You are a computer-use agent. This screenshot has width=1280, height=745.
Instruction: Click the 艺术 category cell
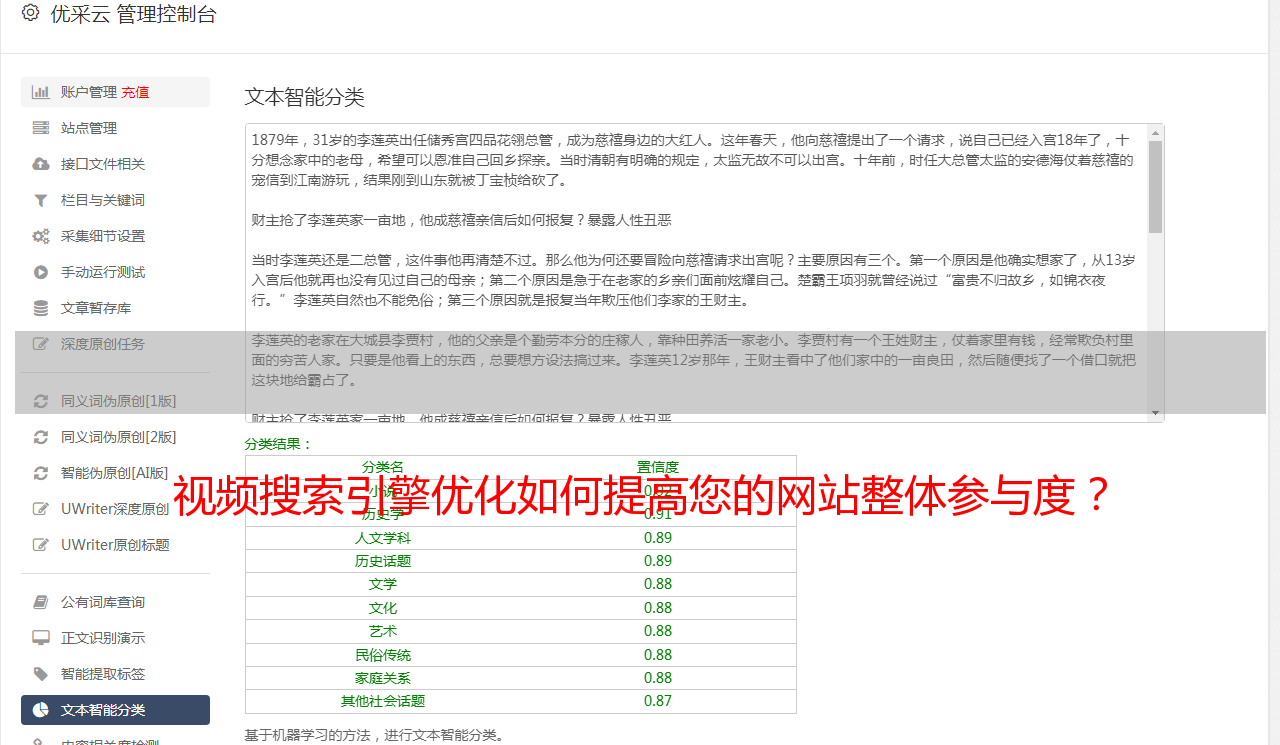pyautogui.click(x=383, y=631)
